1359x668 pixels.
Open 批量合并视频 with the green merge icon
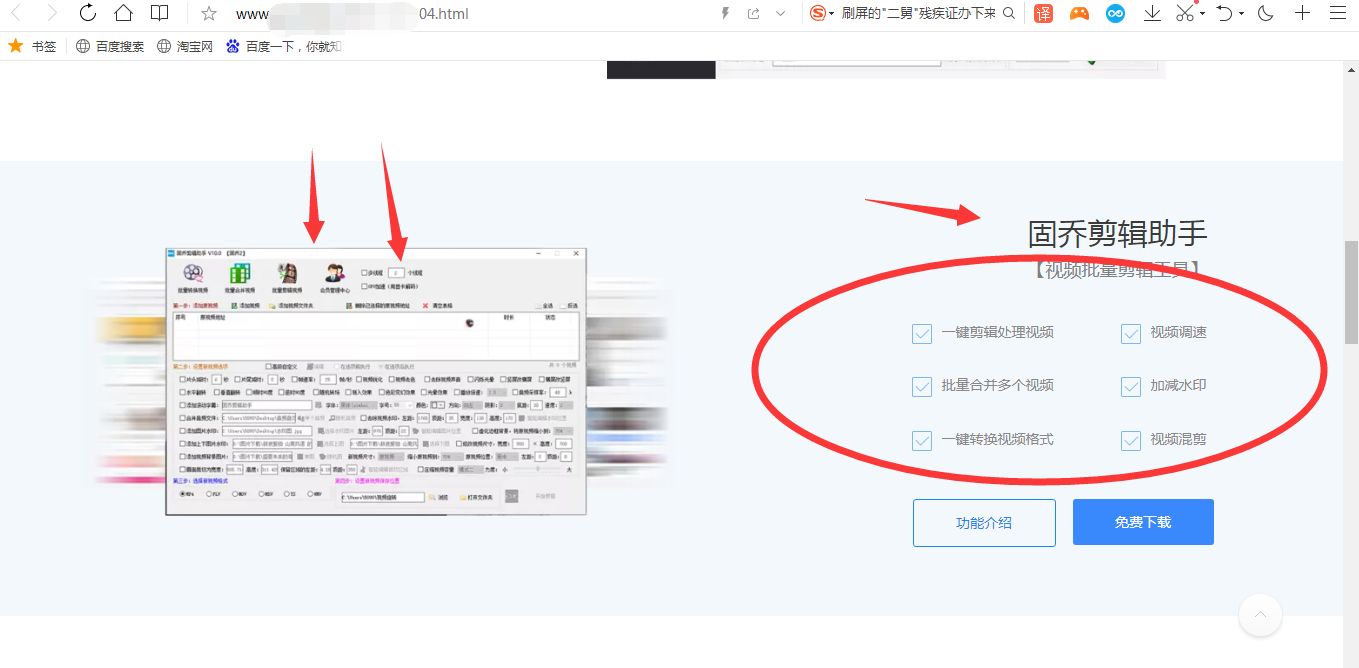pyautogui.click(x=238, y=275)
